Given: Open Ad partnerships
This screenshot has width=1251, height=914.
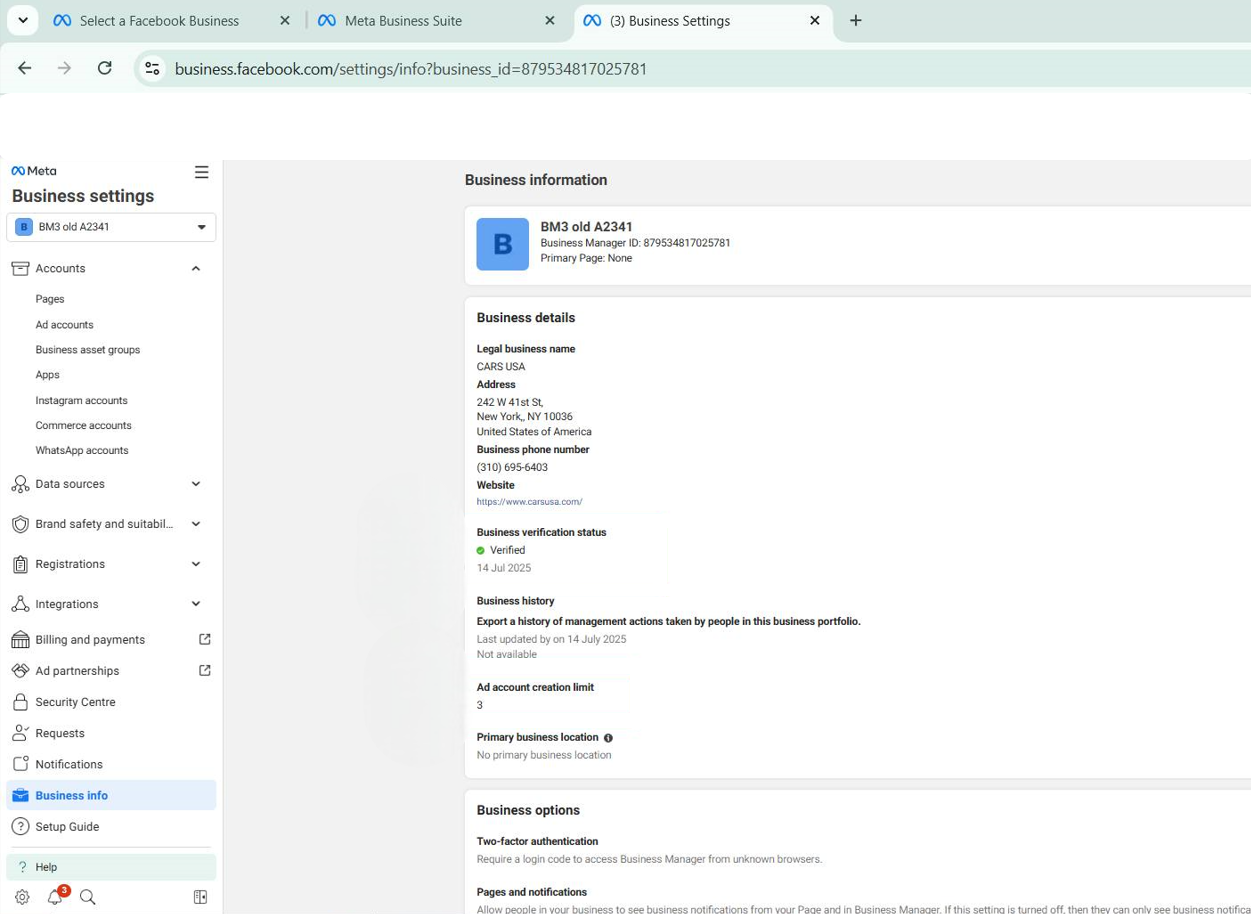Looking at the screenshot, I should click(x=77, y=671).
